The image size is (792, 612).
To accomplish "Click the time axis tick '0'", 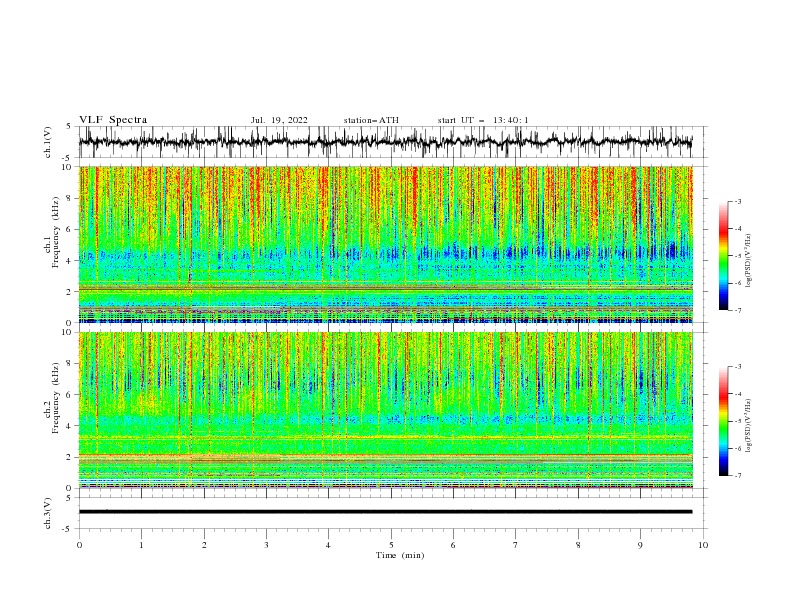I will (x=79, y=545).
